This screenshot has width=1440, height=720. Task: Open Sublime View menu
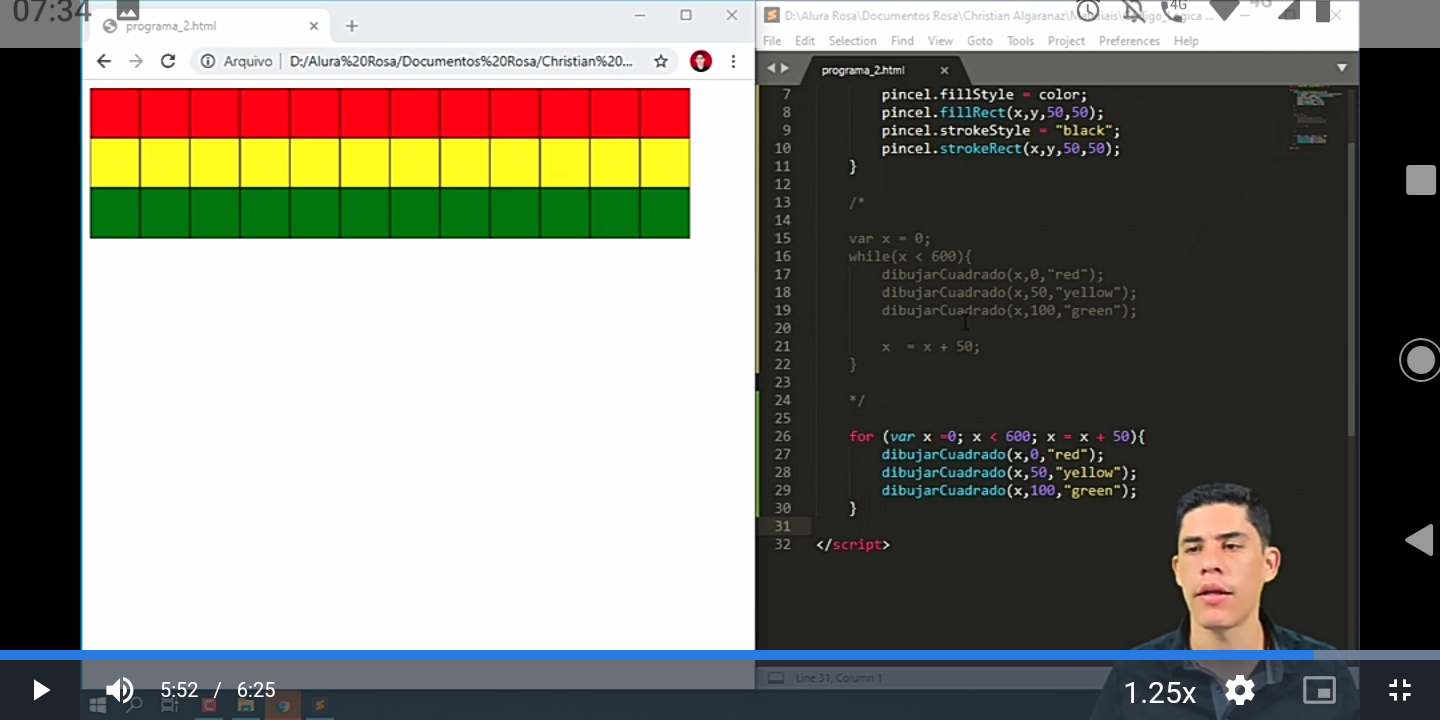[x=940, y=41]
